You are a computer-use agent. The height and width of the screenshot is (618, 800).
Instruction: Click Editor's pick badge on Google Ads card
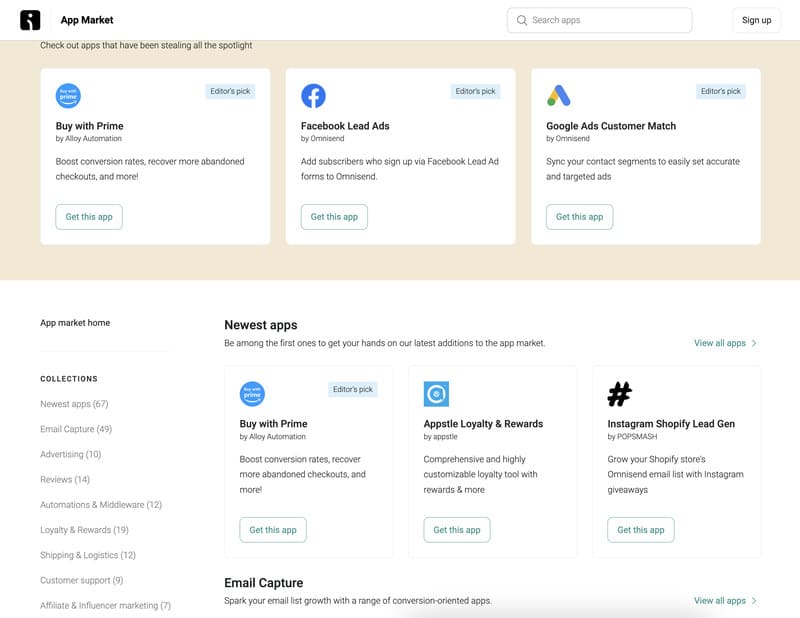point(720,91)
